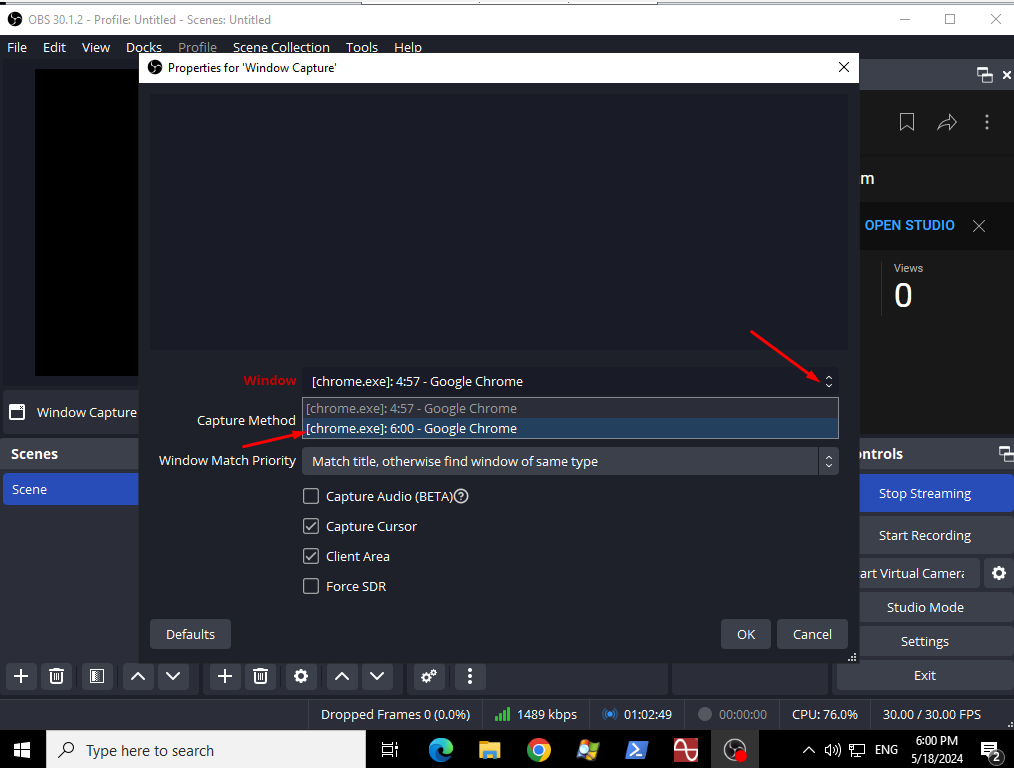Click the OPEN STUDIO link
Screen dimensions: 1014x768
pos(909,225)
